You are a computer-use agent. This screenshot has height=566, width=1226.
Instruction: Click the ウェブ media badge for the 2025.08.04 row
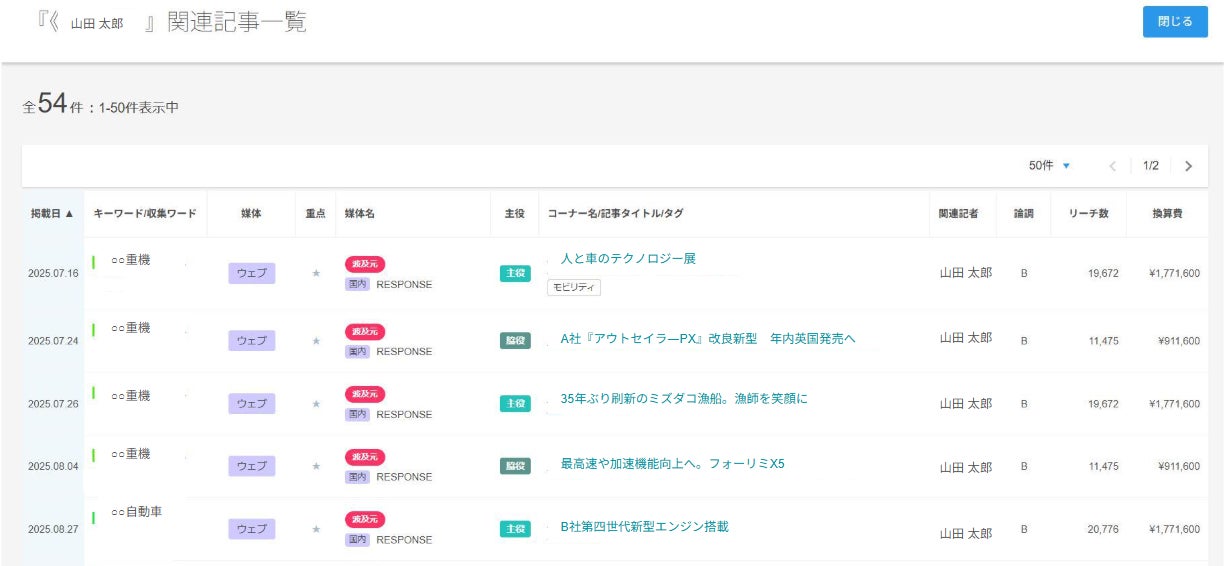pos(251,466)
